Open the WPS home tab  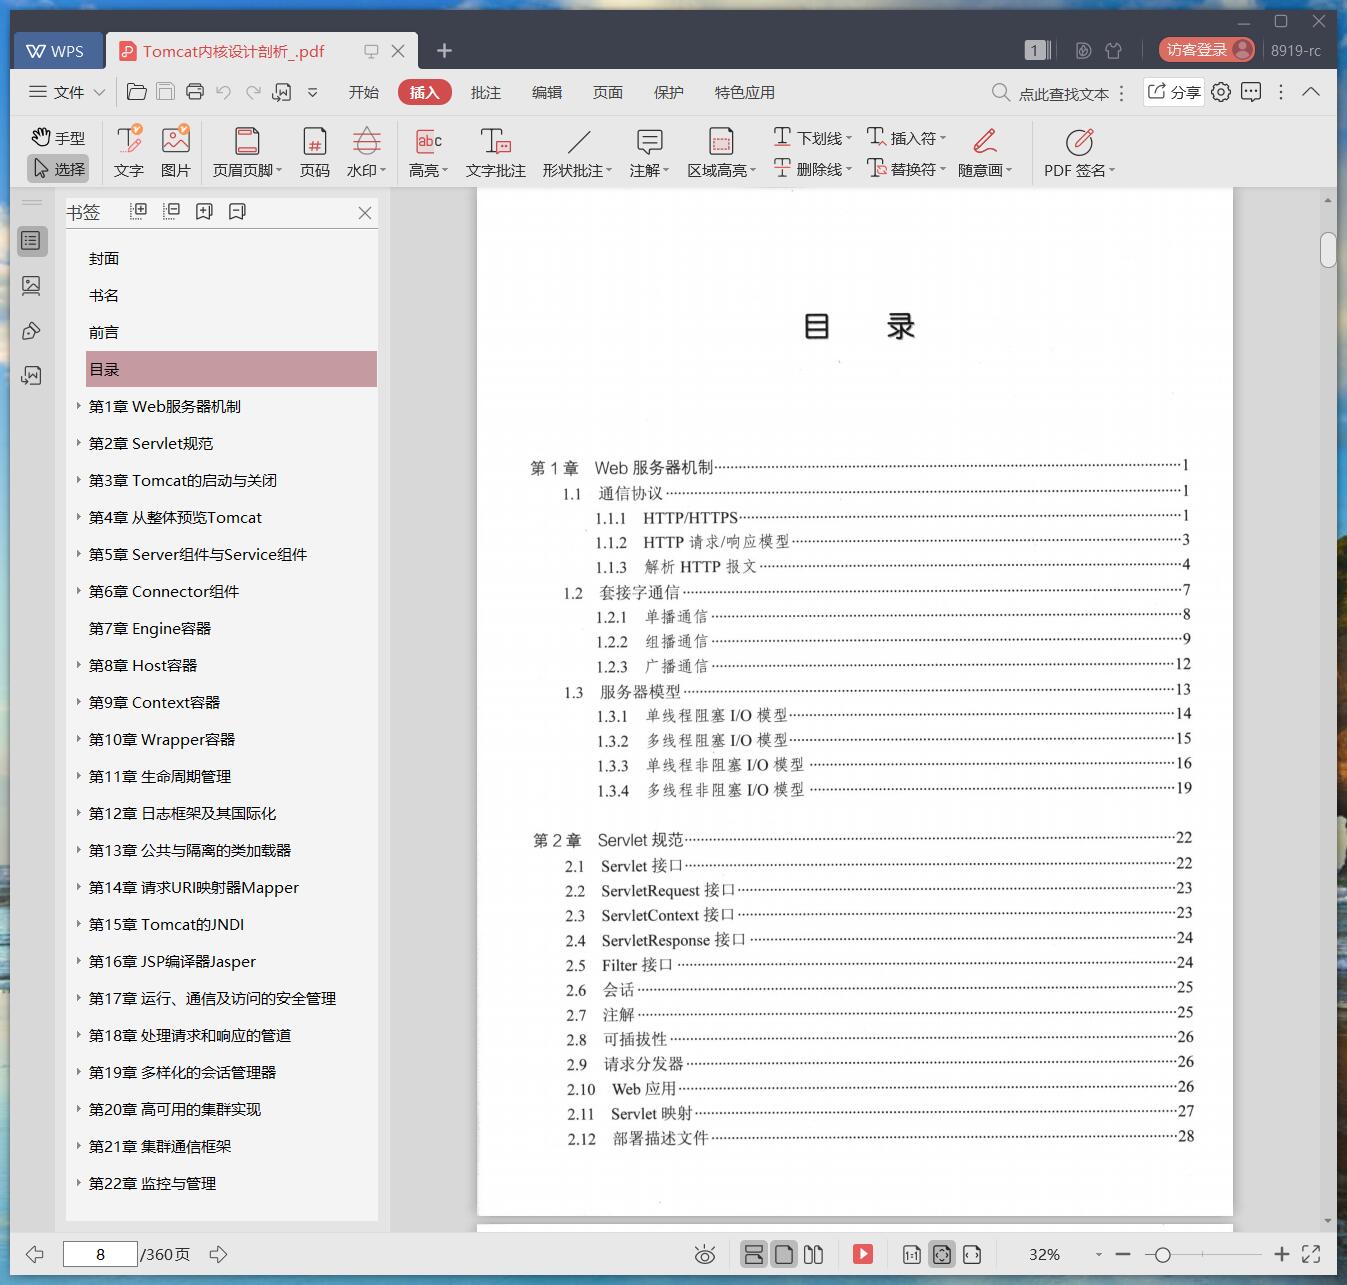pos(58,51)
